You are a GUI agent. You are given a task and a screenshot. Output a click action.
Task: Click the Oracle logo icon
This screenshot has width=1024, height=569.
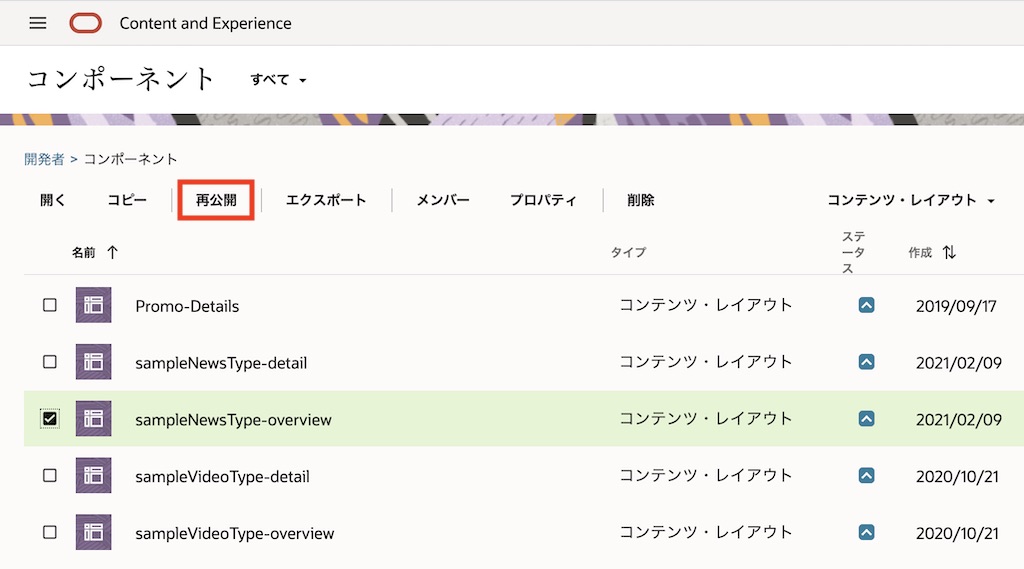tap(85, 23)
